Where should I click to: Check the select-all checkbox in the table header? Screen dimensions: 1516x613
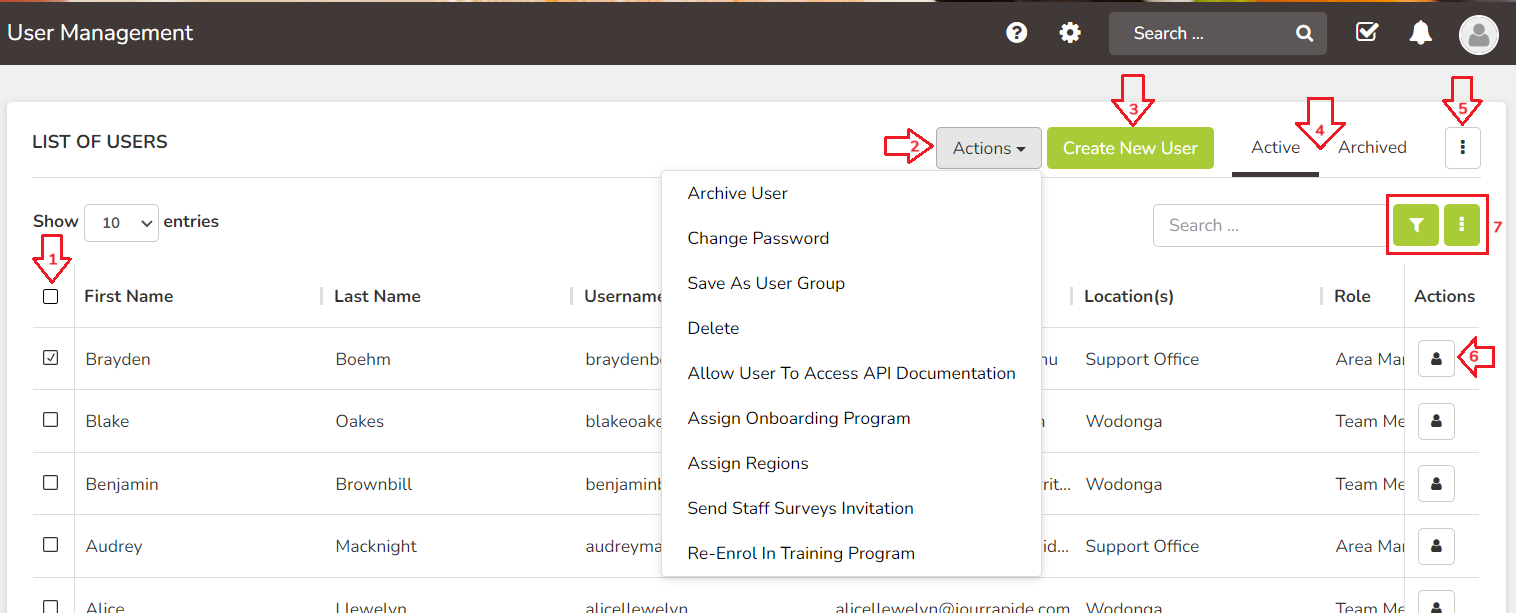coord(51,296)
